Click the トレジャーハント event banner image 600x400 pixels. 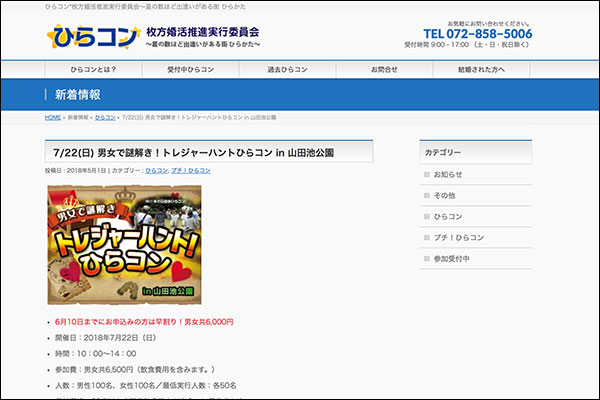point(124,244)
